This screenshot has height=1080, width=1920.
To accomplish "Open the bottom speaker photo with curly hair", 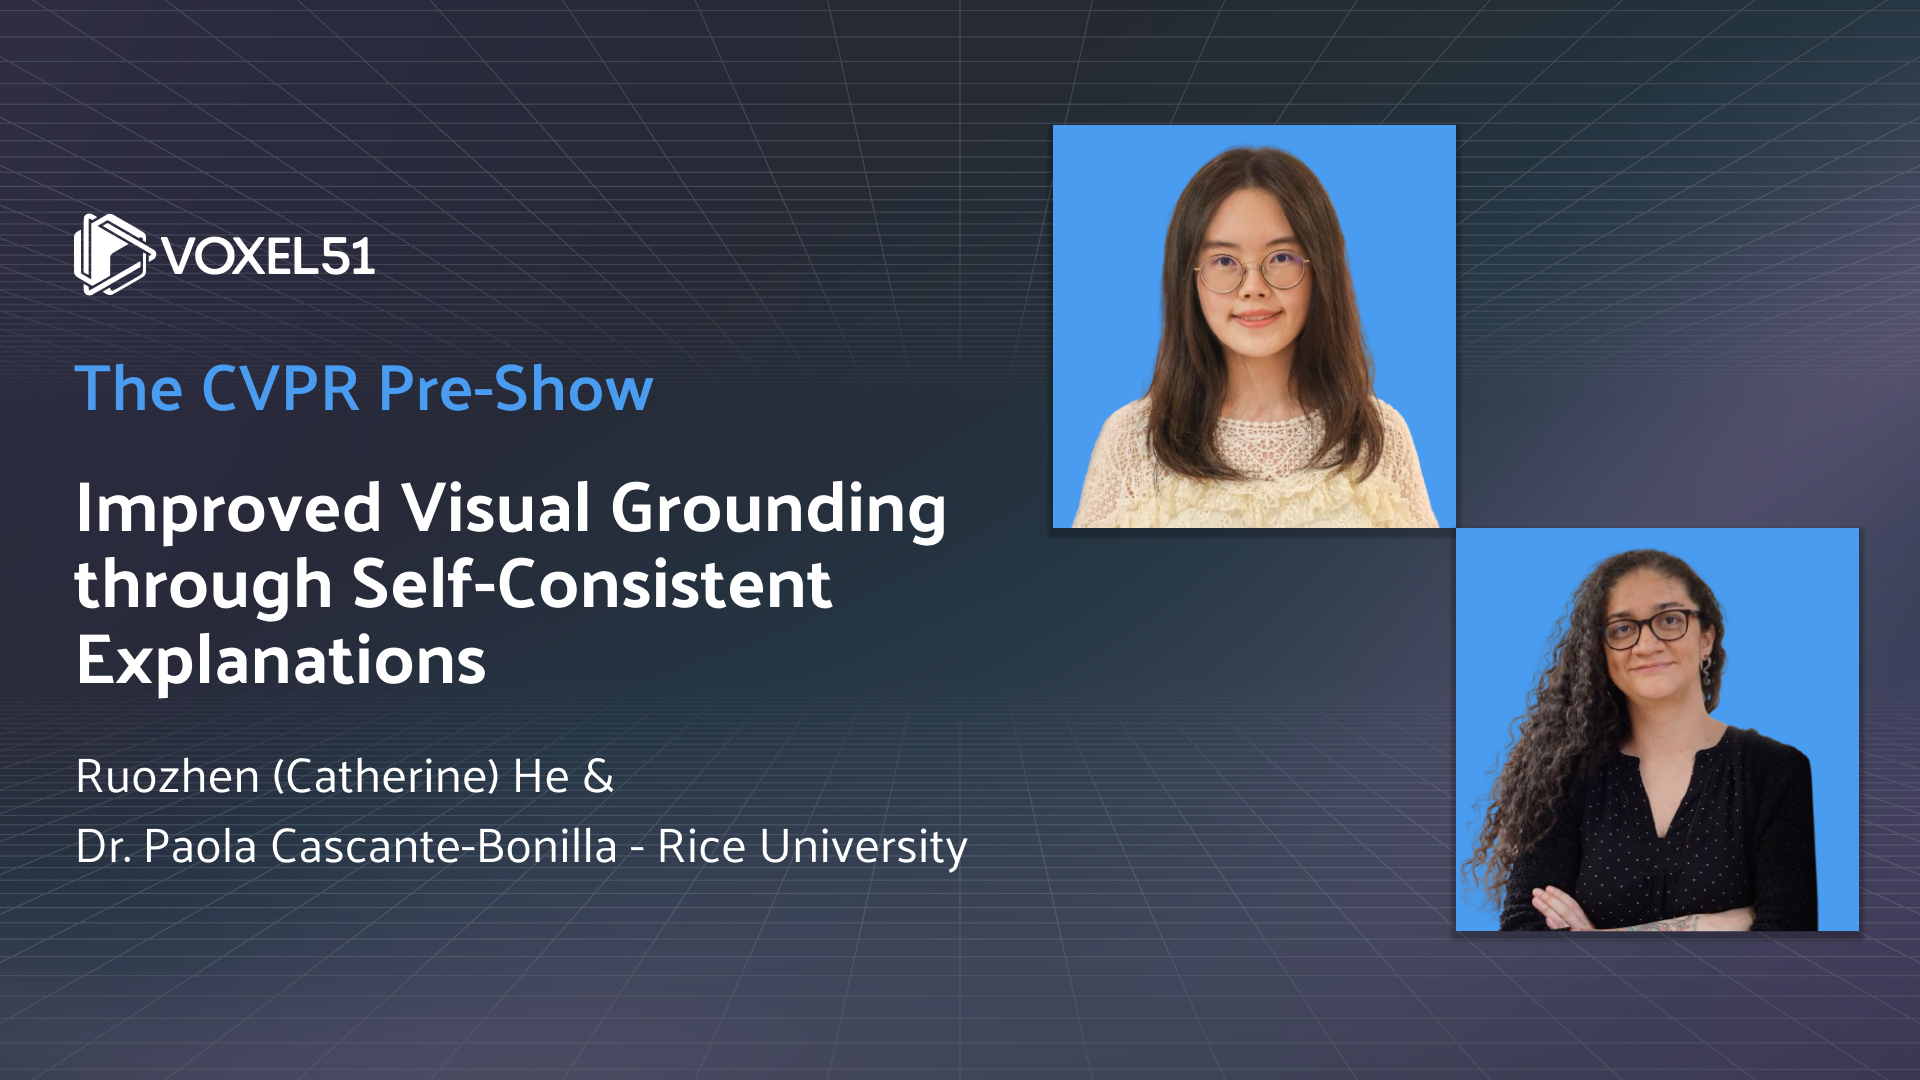I will coord(1657,730).
